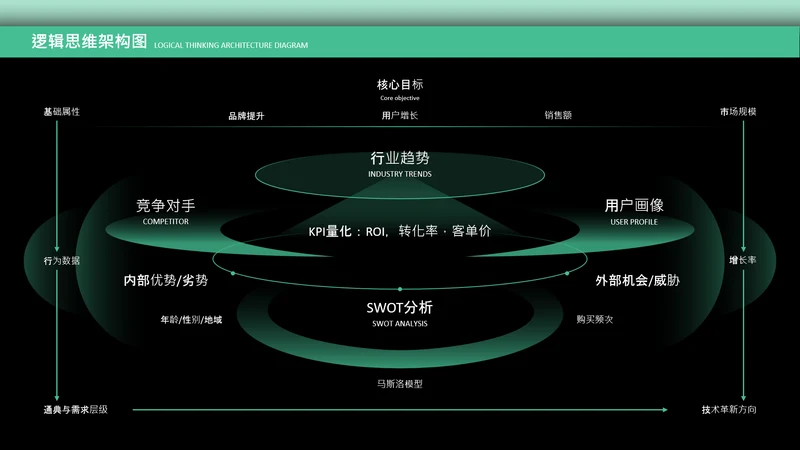Click the 核心目标 heading
This screenshot has width=800, height=450.
click(400, 85)
